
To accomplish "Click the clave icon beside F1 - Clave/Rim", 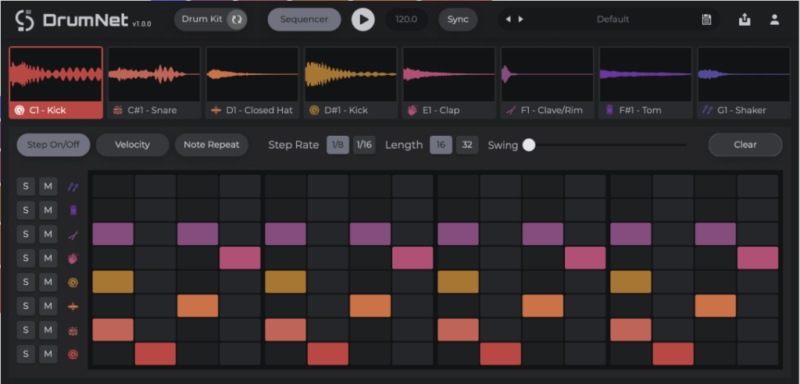I will (x=511, y=110).
